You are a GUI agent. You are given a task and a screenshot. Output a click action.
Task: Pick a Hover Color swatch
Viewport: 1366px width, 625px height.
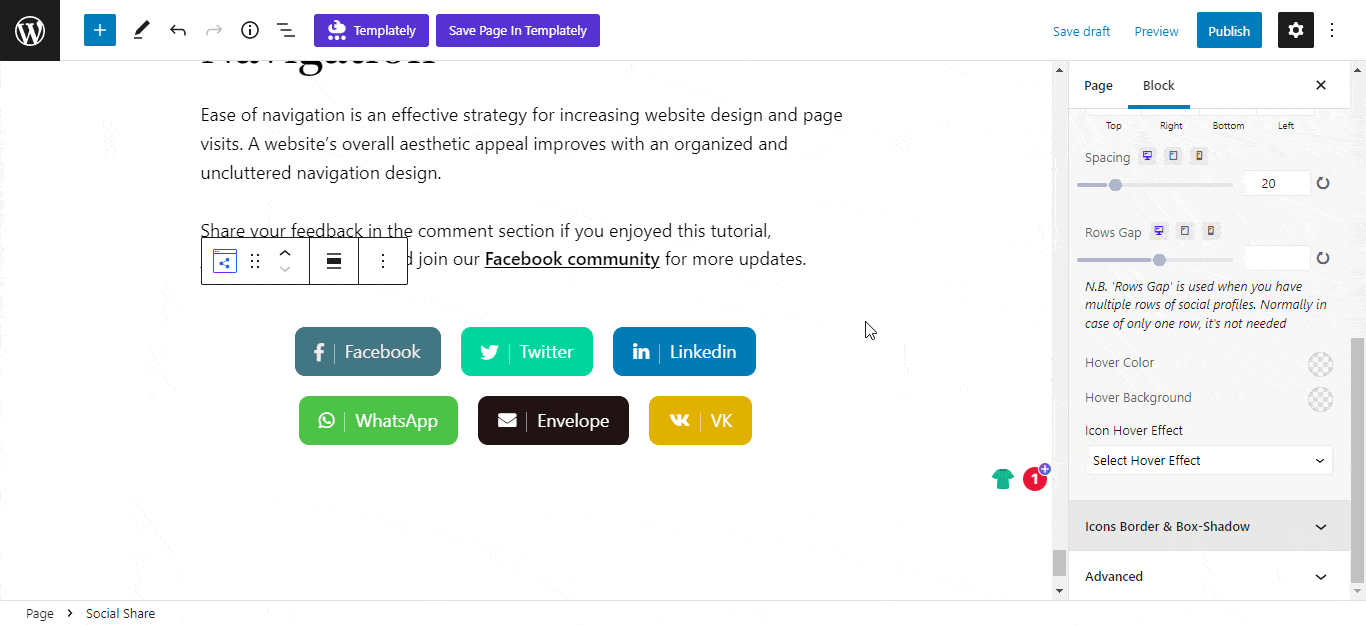[x=1320, y=363]
